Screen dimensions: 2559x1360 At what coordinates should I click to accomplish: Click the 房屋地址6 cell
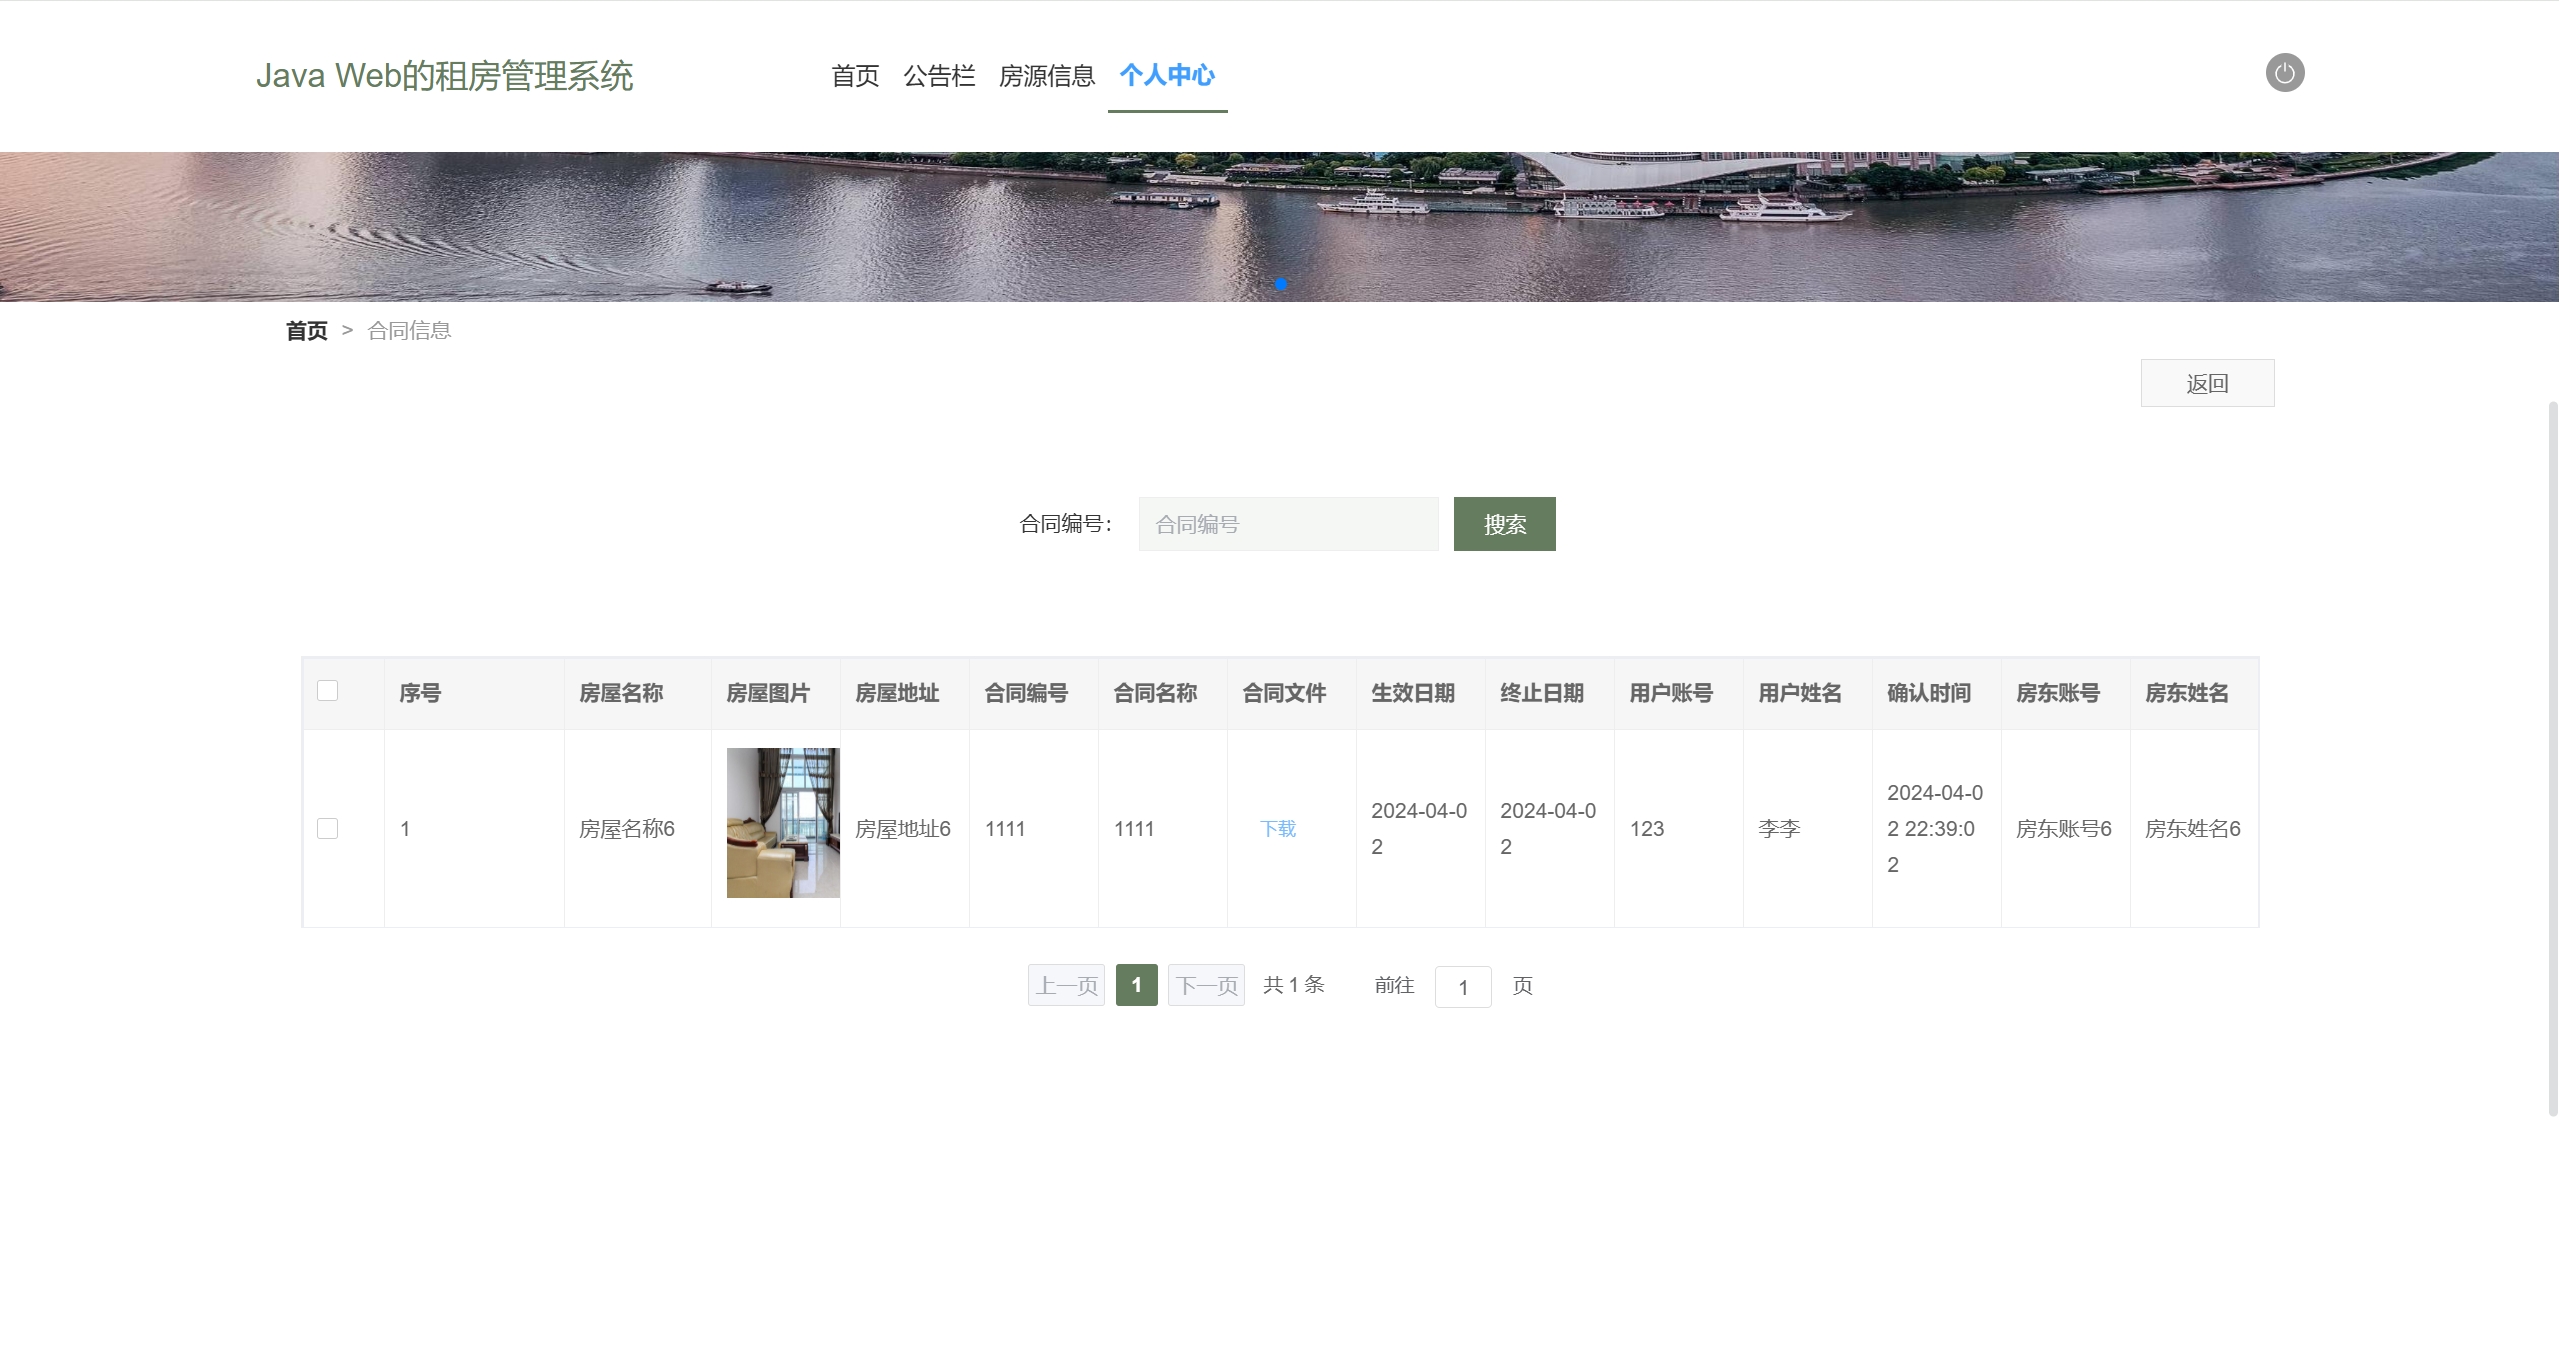pyautogui.click(x=903, y=829)
